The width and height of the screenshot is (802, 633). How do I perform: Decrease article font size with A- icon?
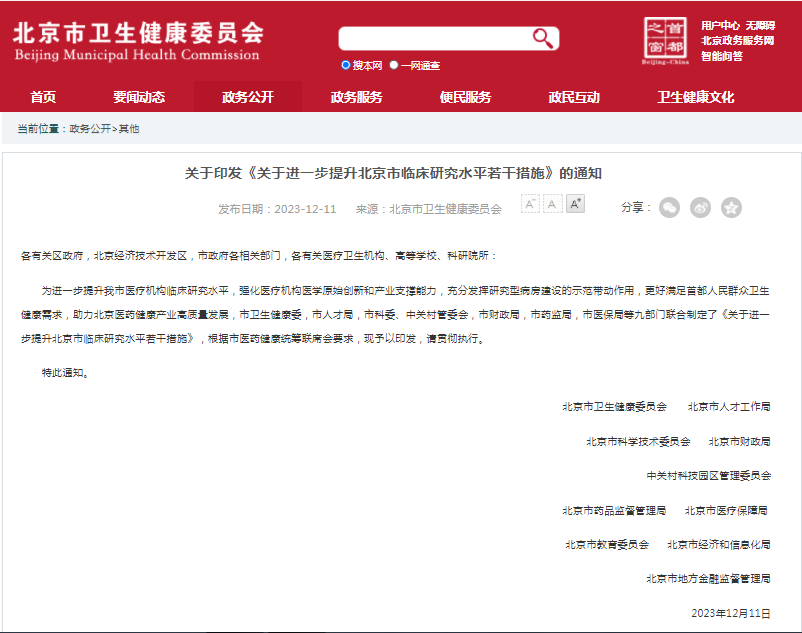pyautogui.click(x=530, y=204)
